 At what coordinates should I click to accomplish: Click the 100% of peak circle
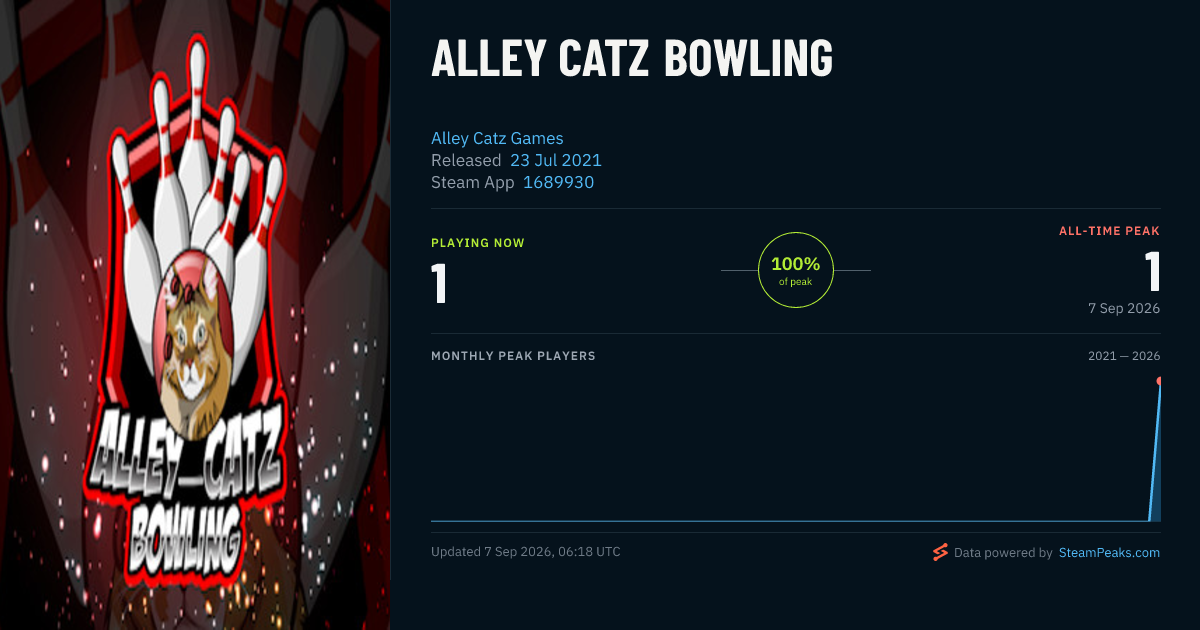tap(796, 270)
